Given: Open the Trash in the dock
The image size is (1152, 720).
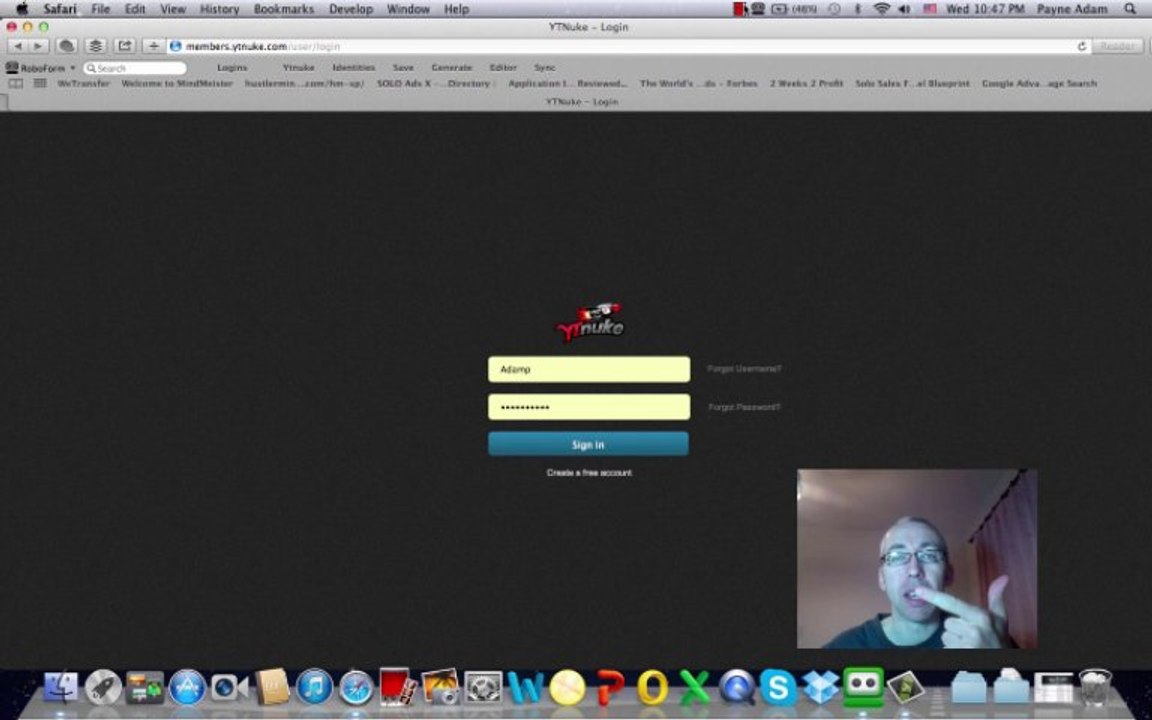Looking at the screenshot, I should 1095,688.
